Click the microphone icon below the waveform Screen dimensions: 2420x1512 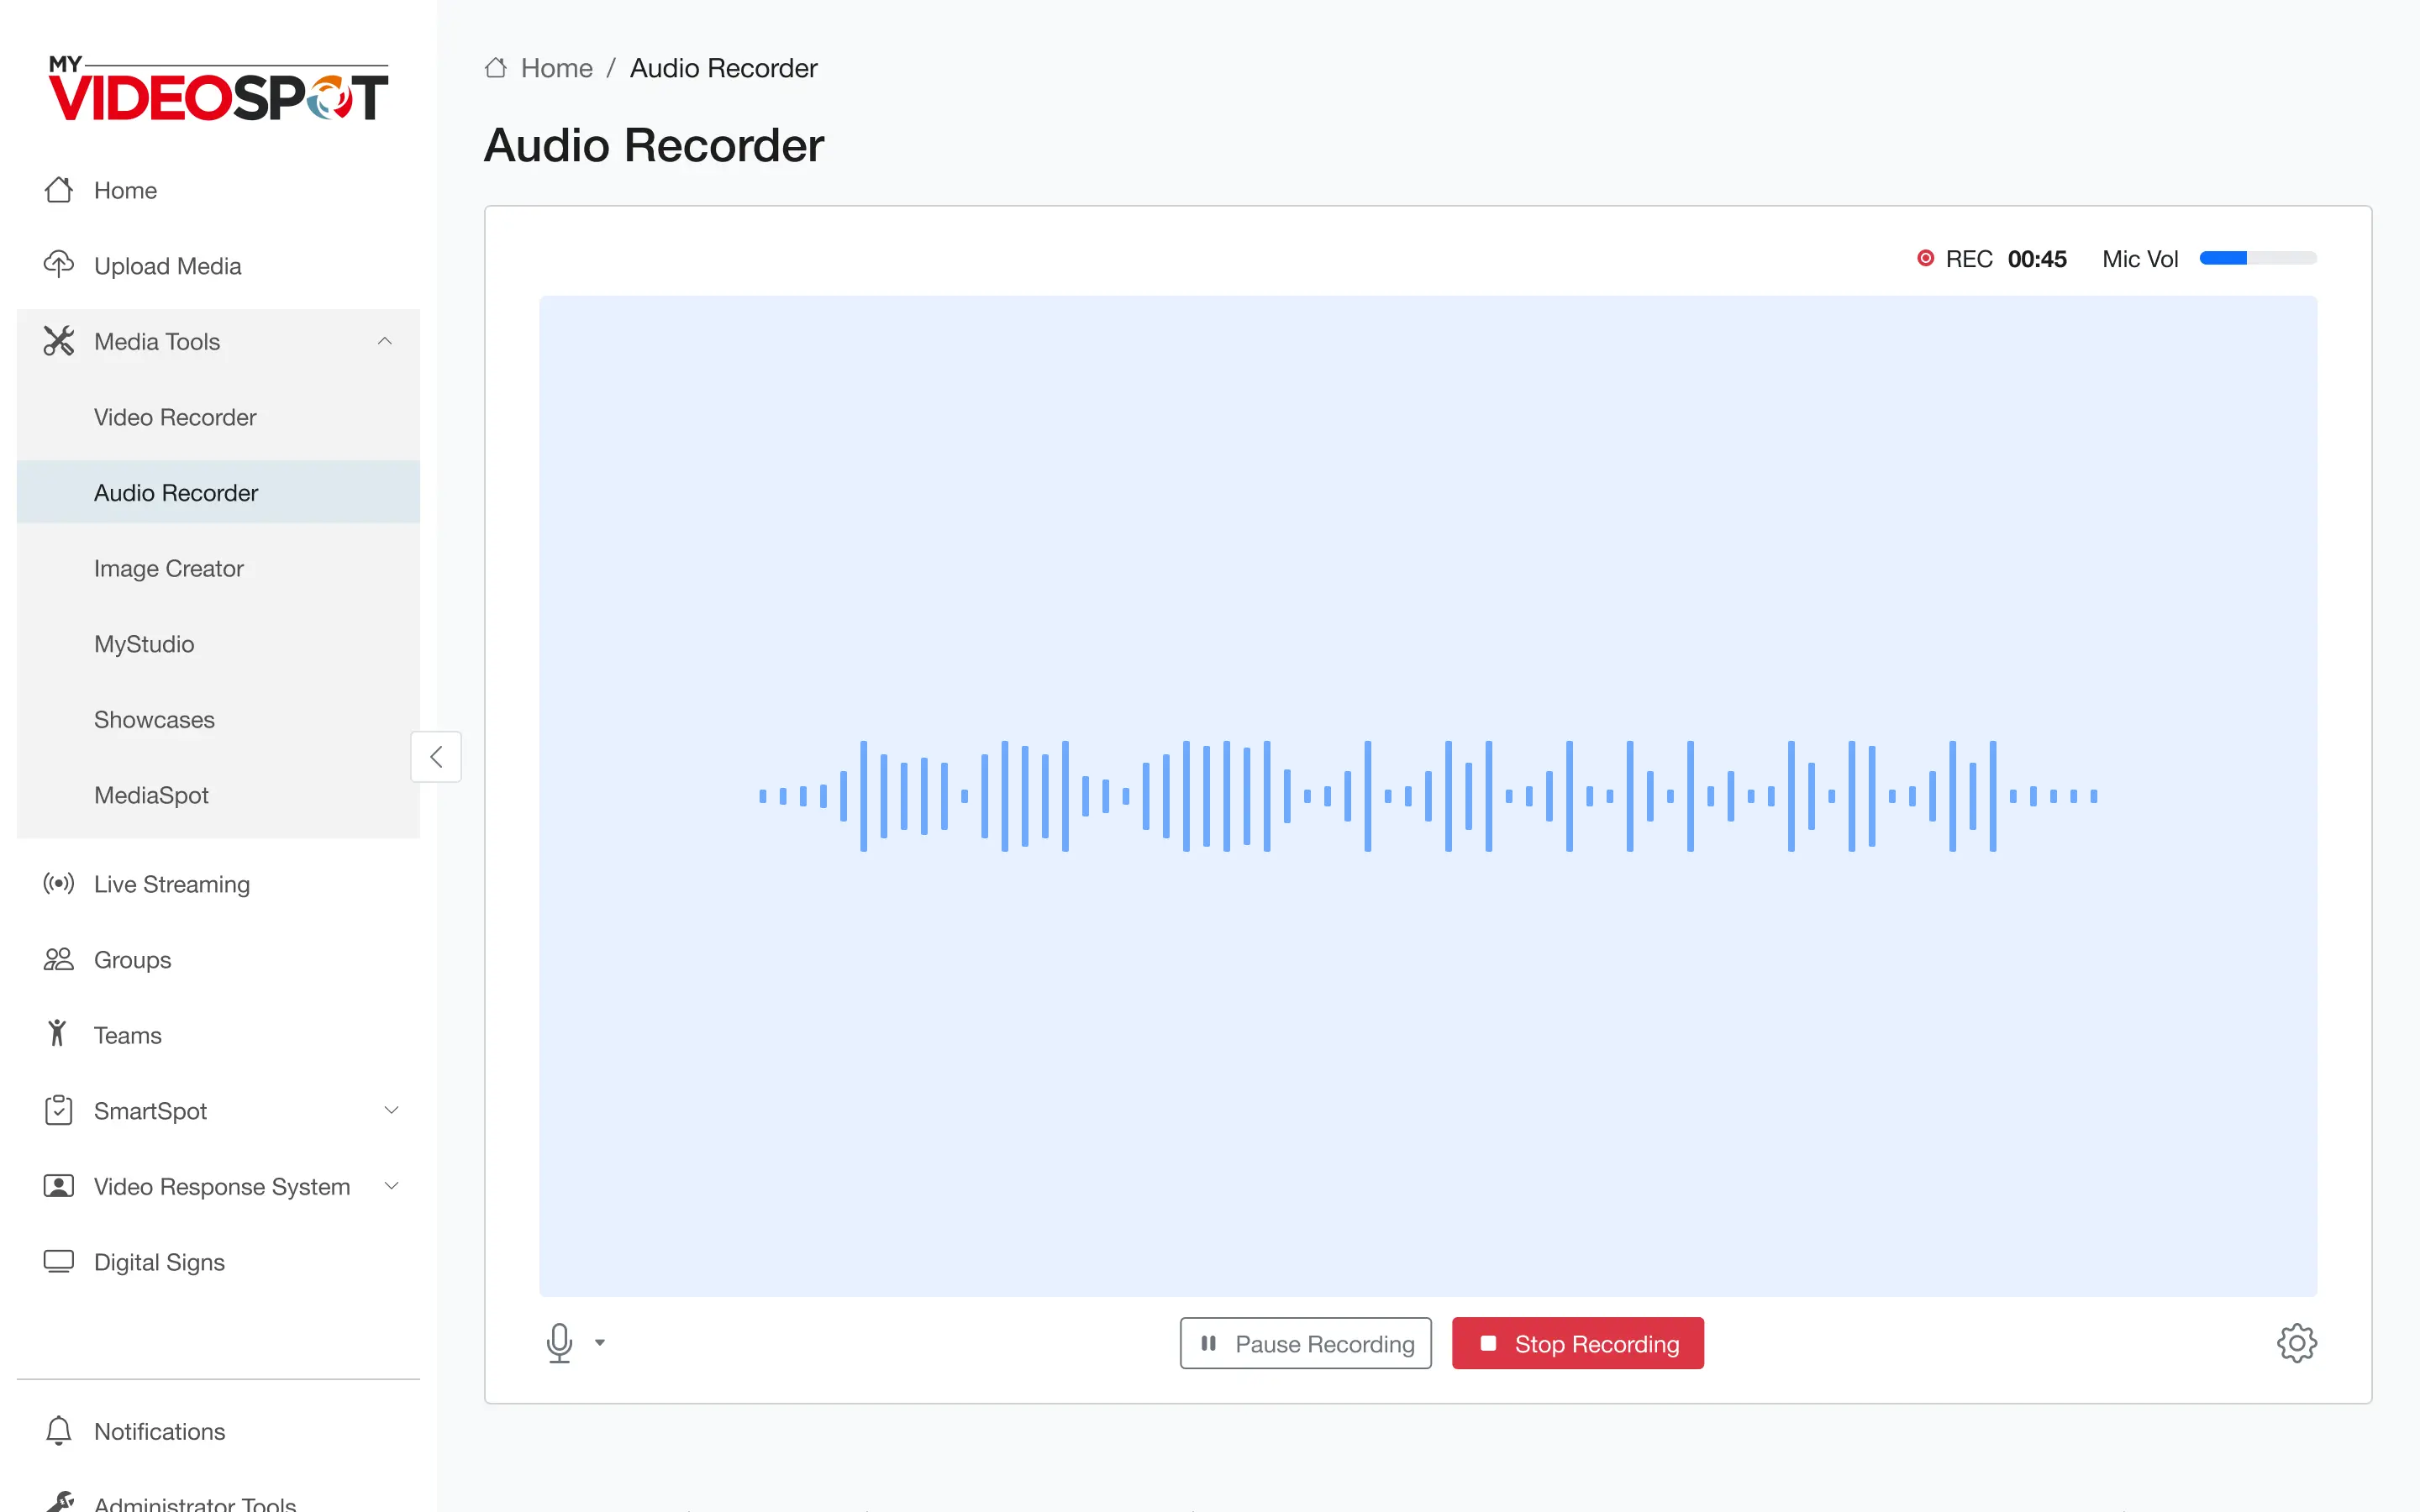coord(560,1343)
